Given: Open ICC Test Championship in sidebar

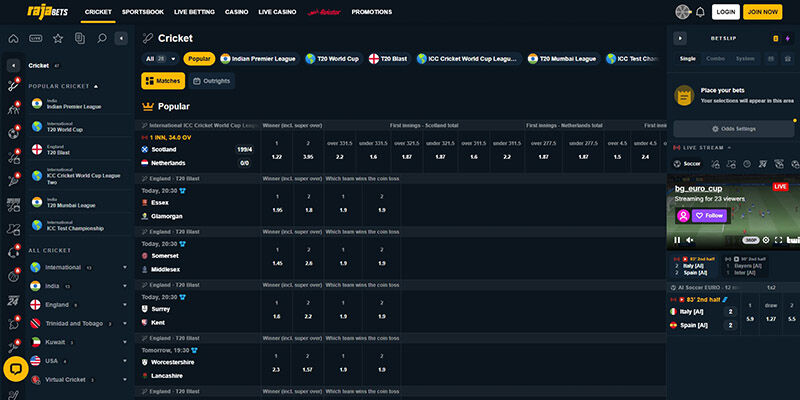Looking at the screenshot, I should tap(80, 226).
